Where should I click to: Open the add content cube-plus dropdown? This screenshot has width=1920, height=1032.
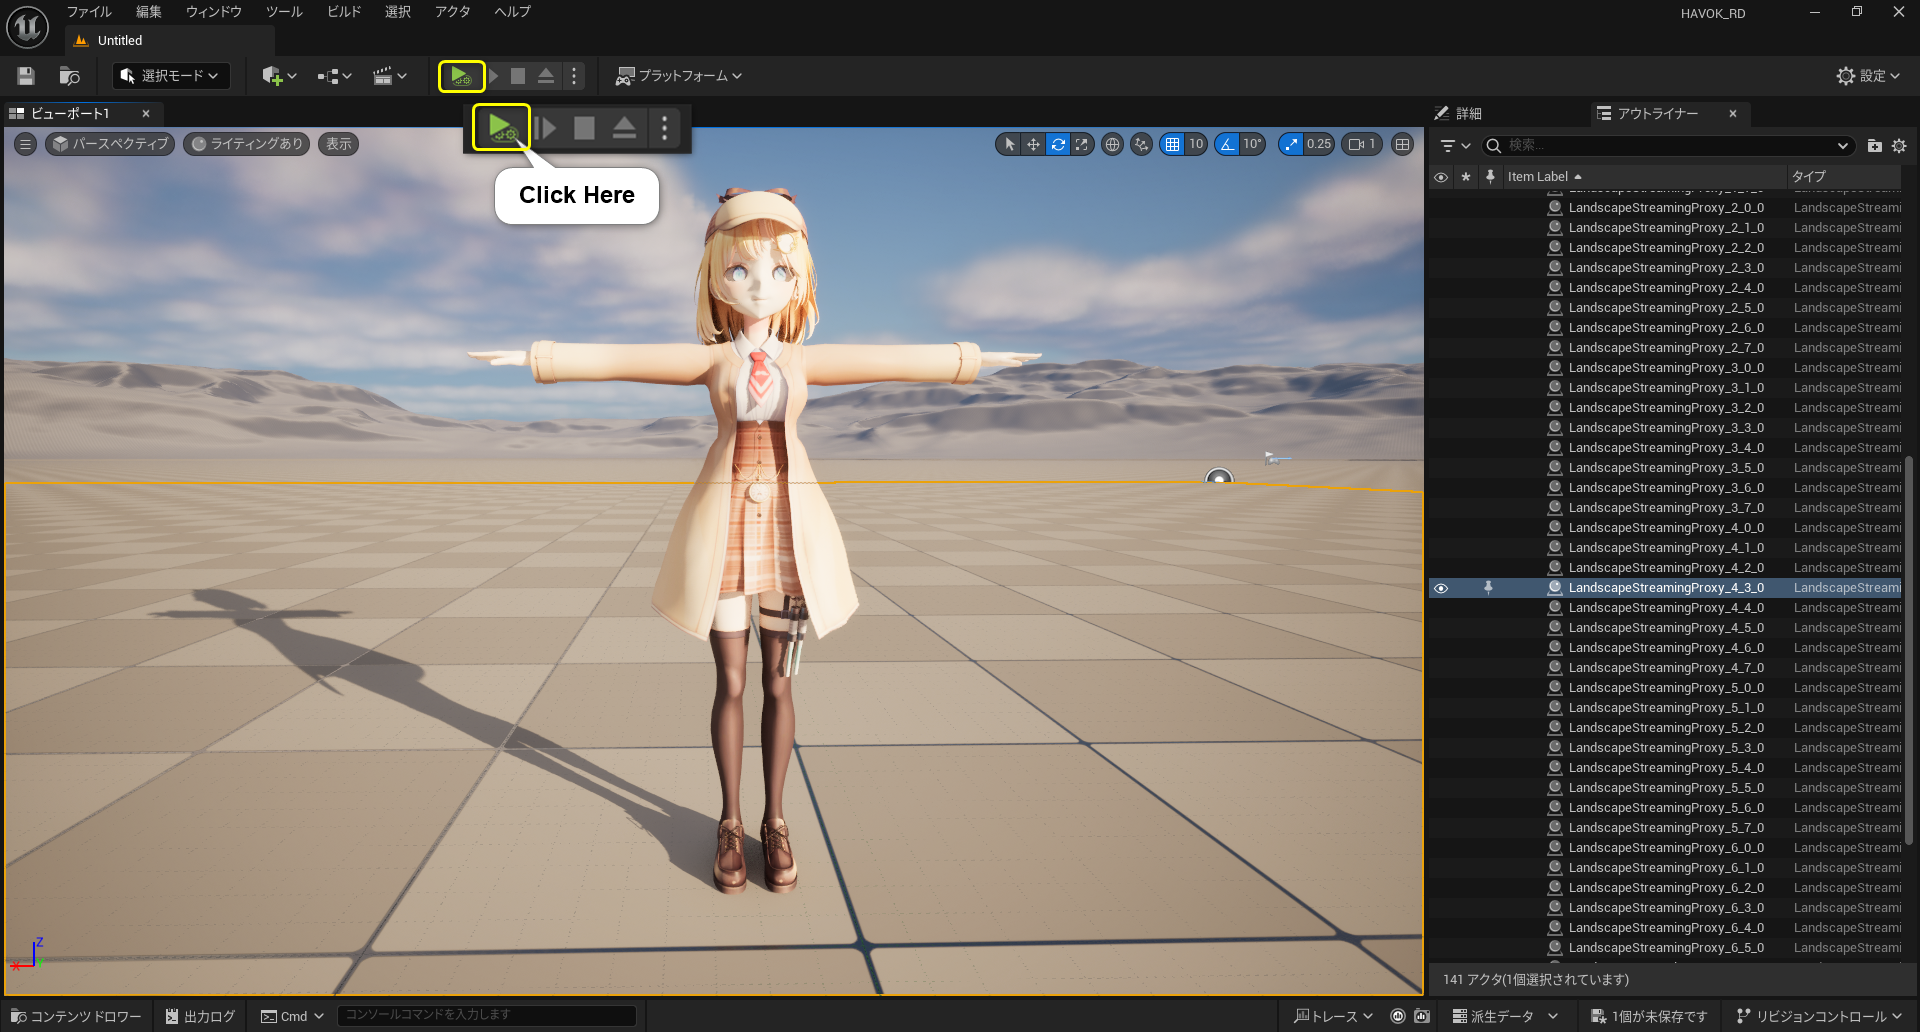[279, 76]
